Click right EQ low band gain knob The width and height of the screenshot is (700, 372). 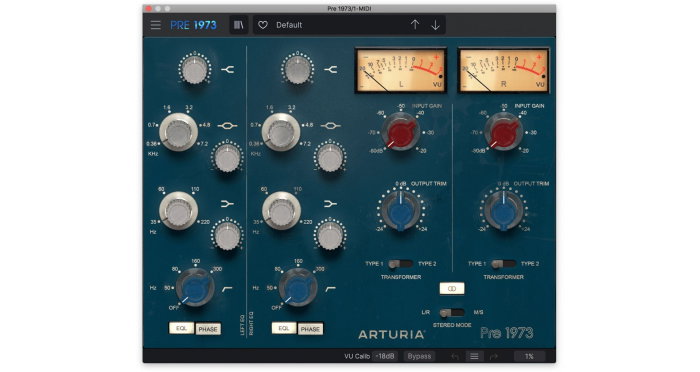(330, 235)
